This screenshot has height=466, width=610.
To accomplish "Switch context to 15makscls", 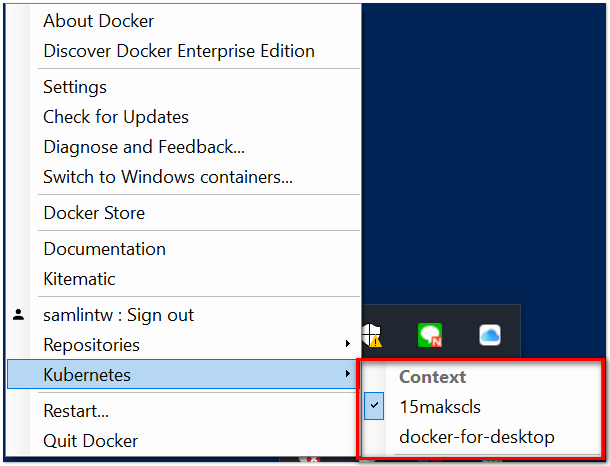I will [481, 407].
